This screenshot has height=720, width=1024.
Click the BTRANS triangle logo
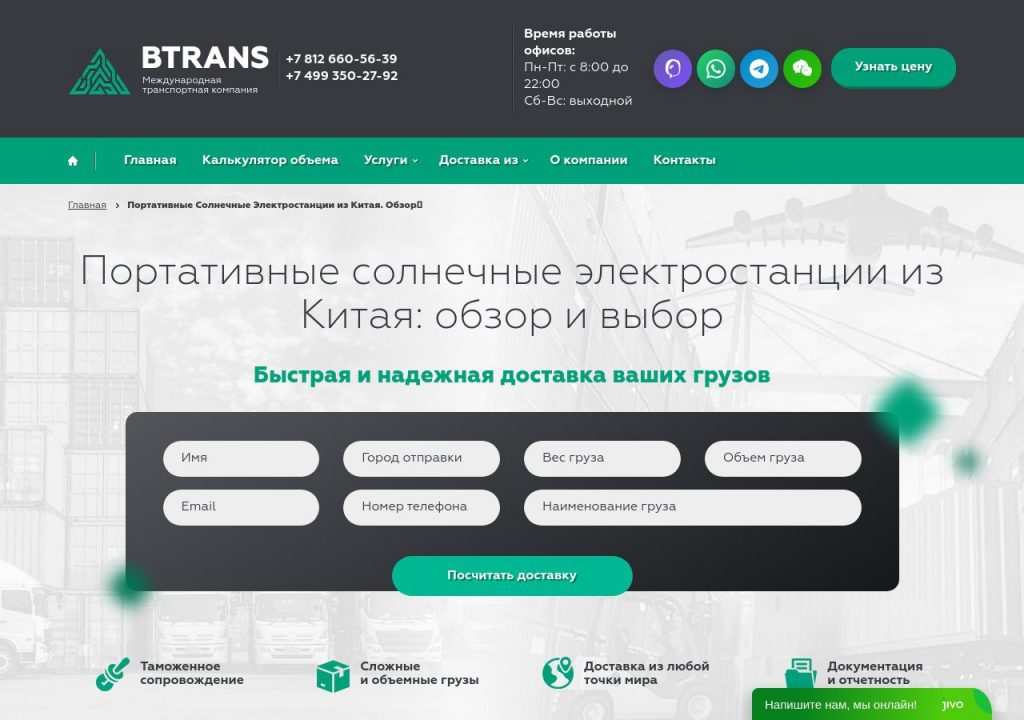pos(99,73)
